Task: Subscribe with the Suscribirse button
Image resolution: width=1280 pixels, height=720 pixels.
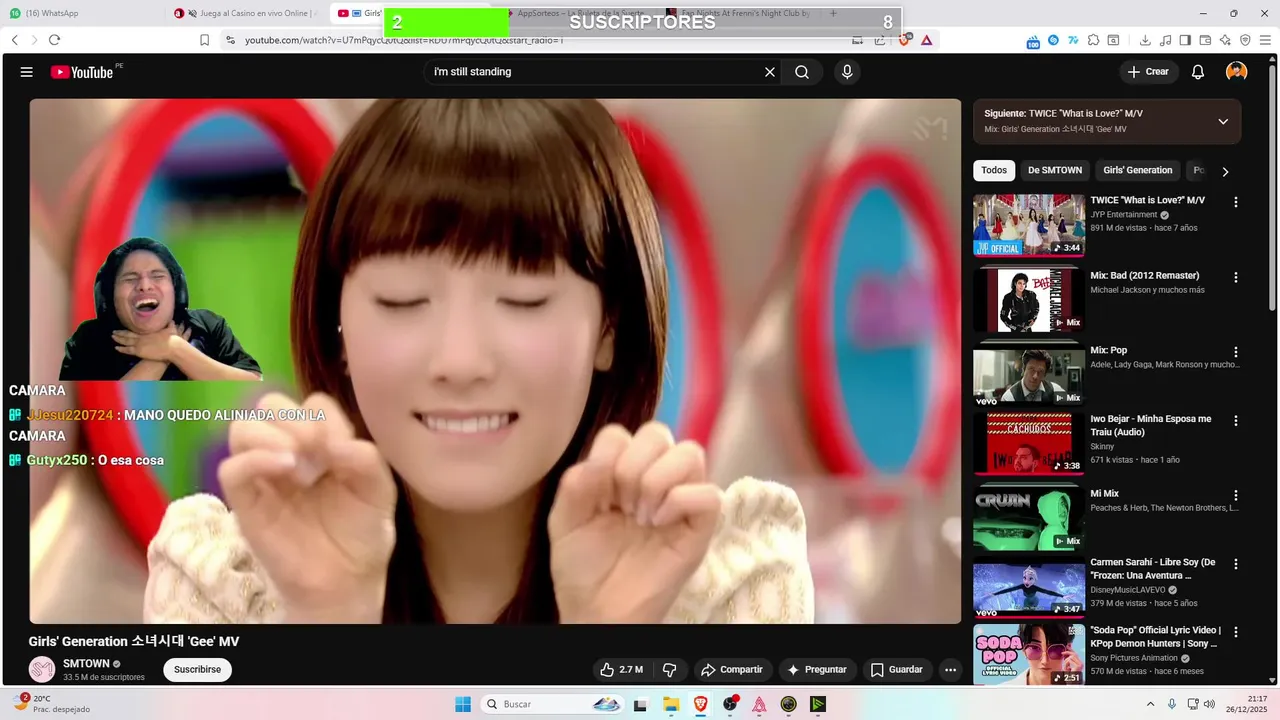Action: point(197,670)
